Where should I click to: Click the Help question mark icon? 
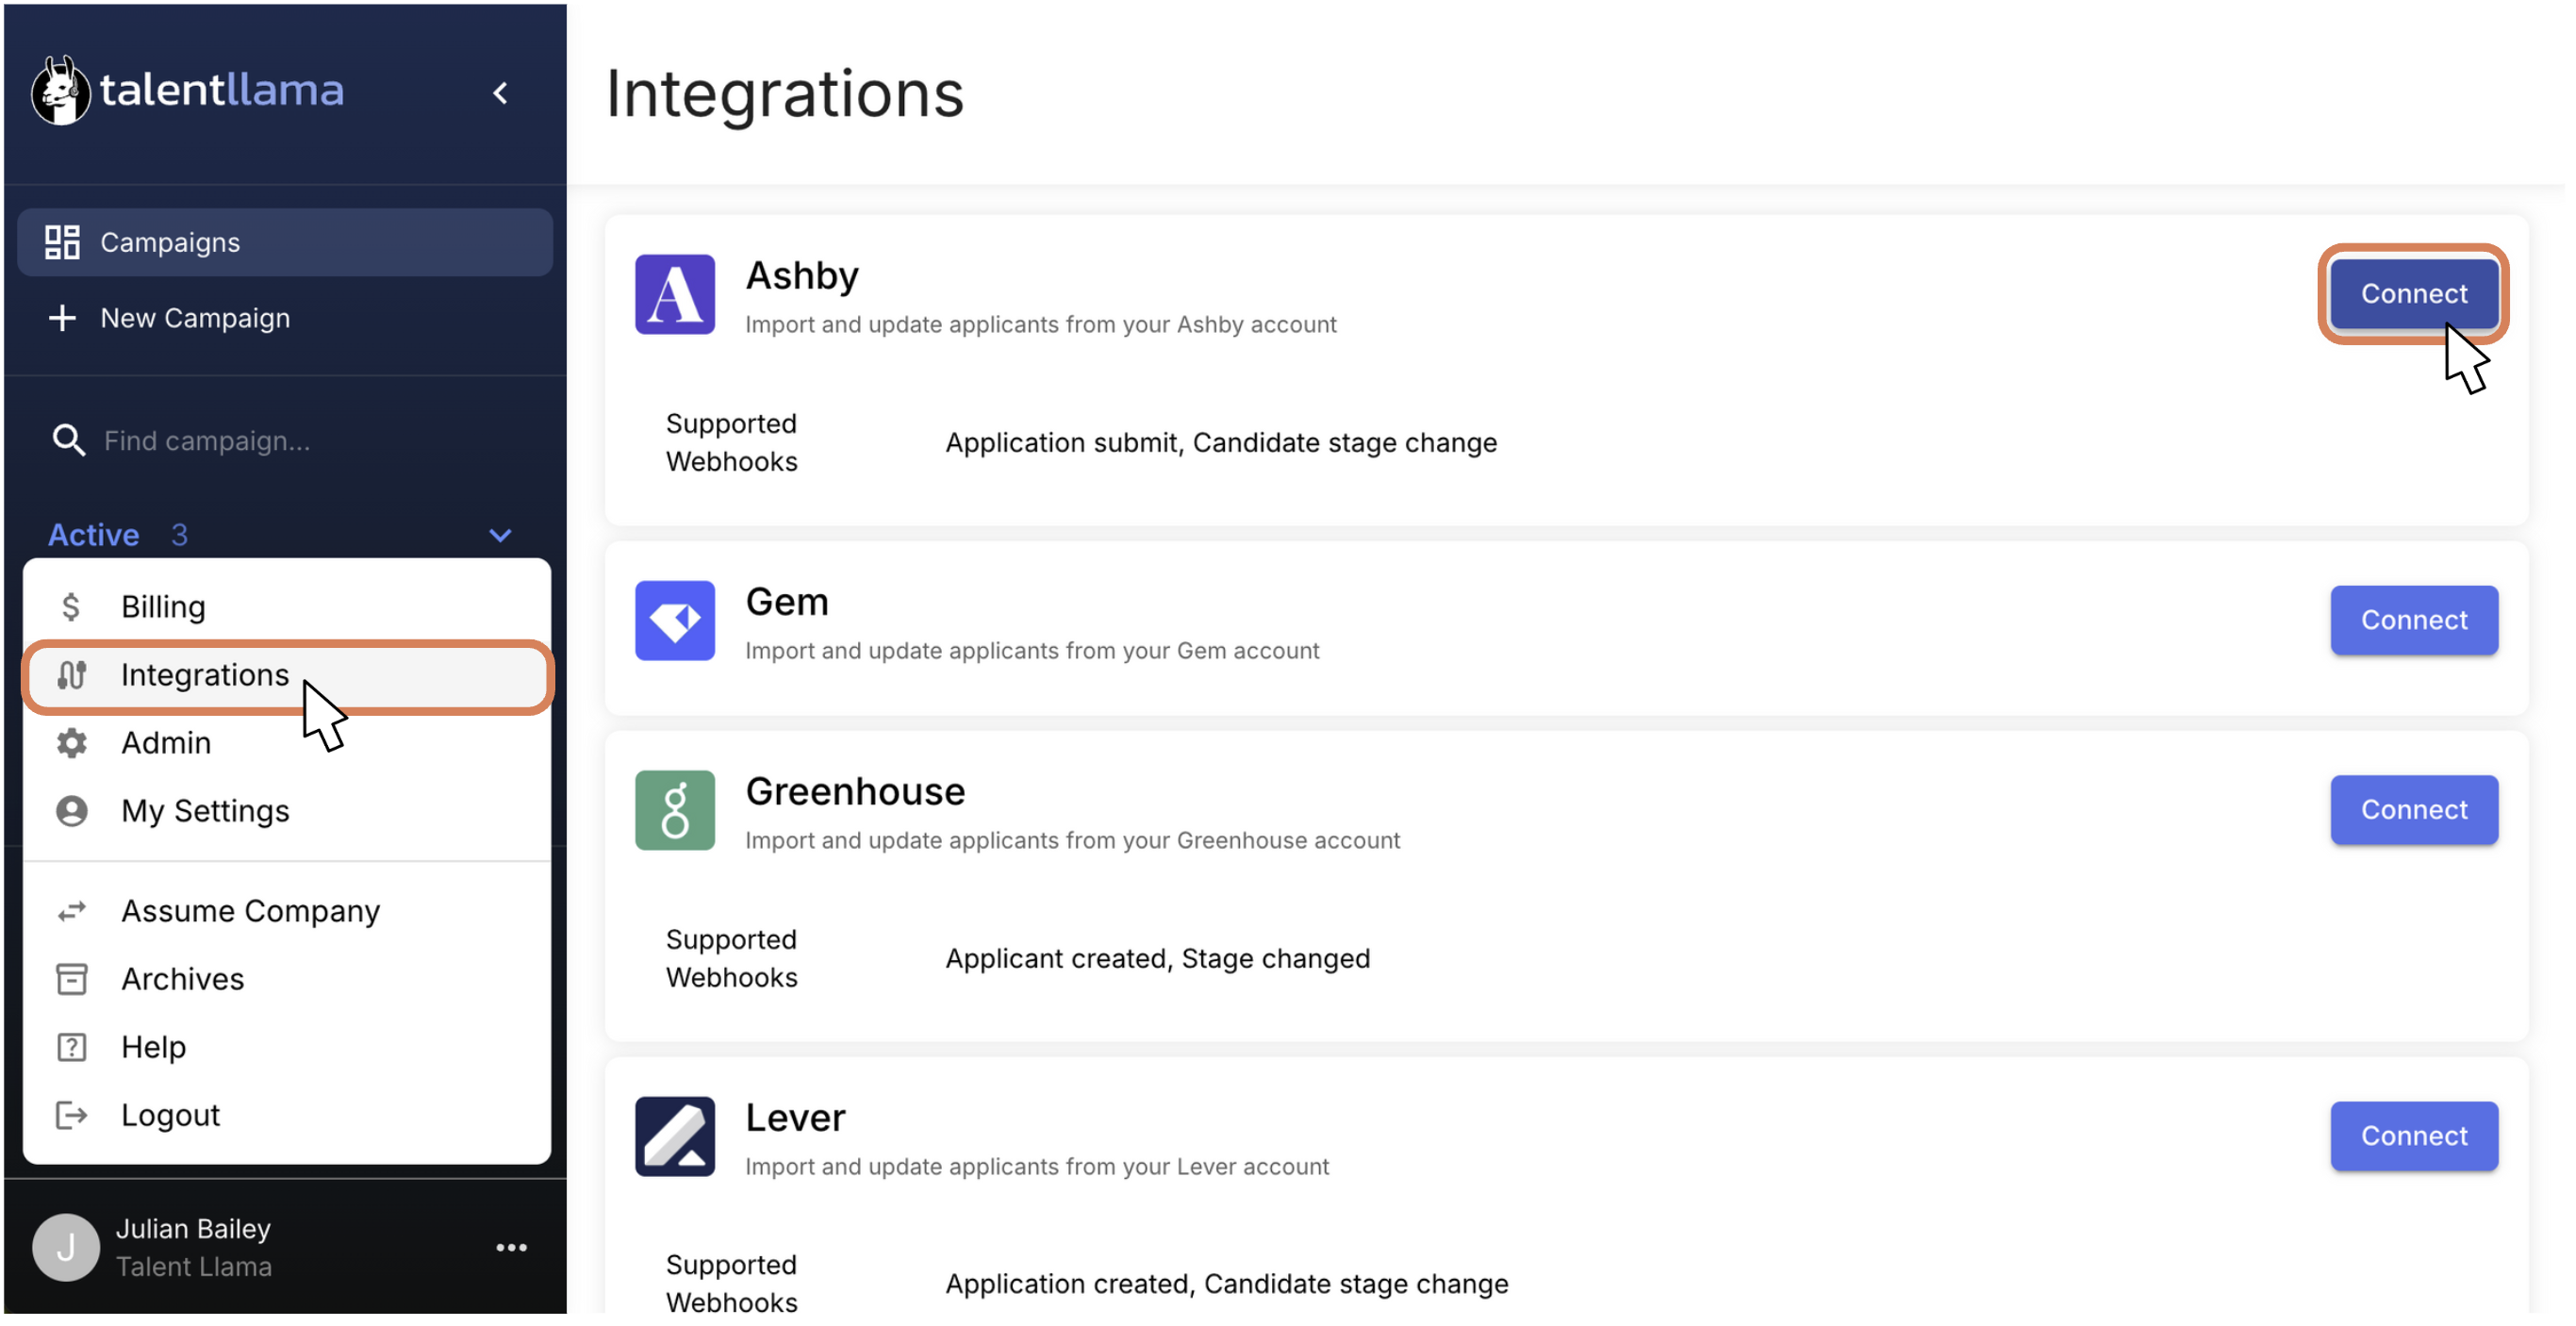tap(71, 1048)
